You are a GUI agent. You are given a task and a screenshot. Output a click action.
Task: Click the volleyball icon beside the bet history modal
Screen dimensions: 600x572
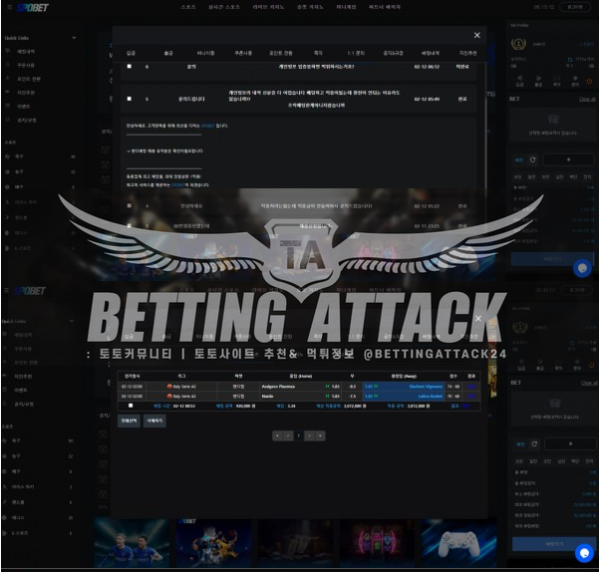6,471
